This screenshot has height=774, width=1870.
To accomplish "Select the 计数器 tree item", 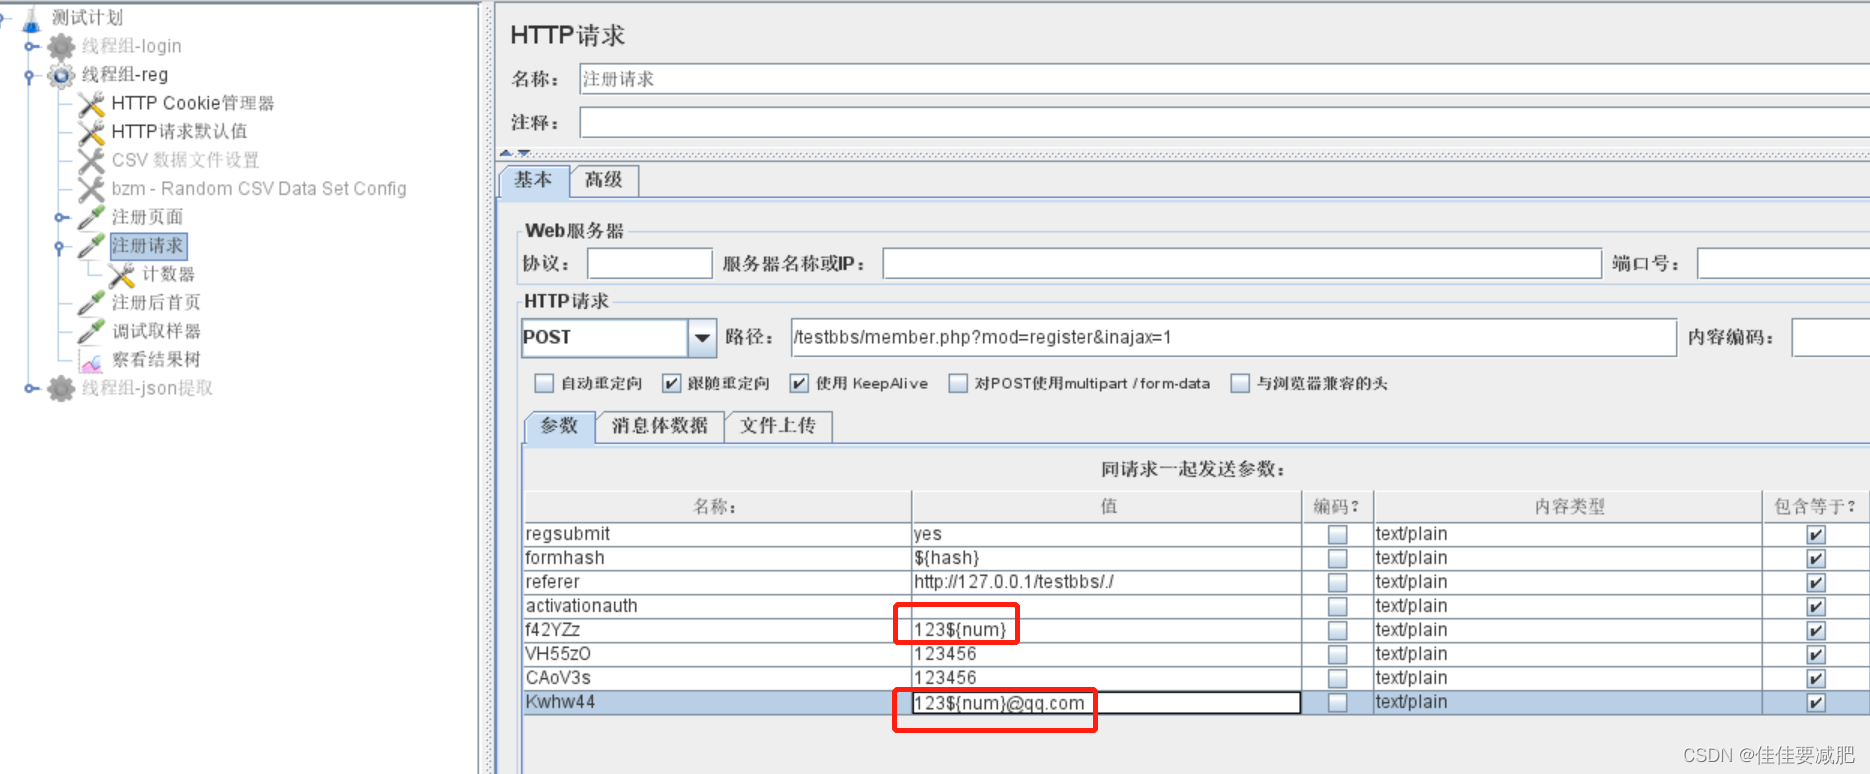I will 168,274.
